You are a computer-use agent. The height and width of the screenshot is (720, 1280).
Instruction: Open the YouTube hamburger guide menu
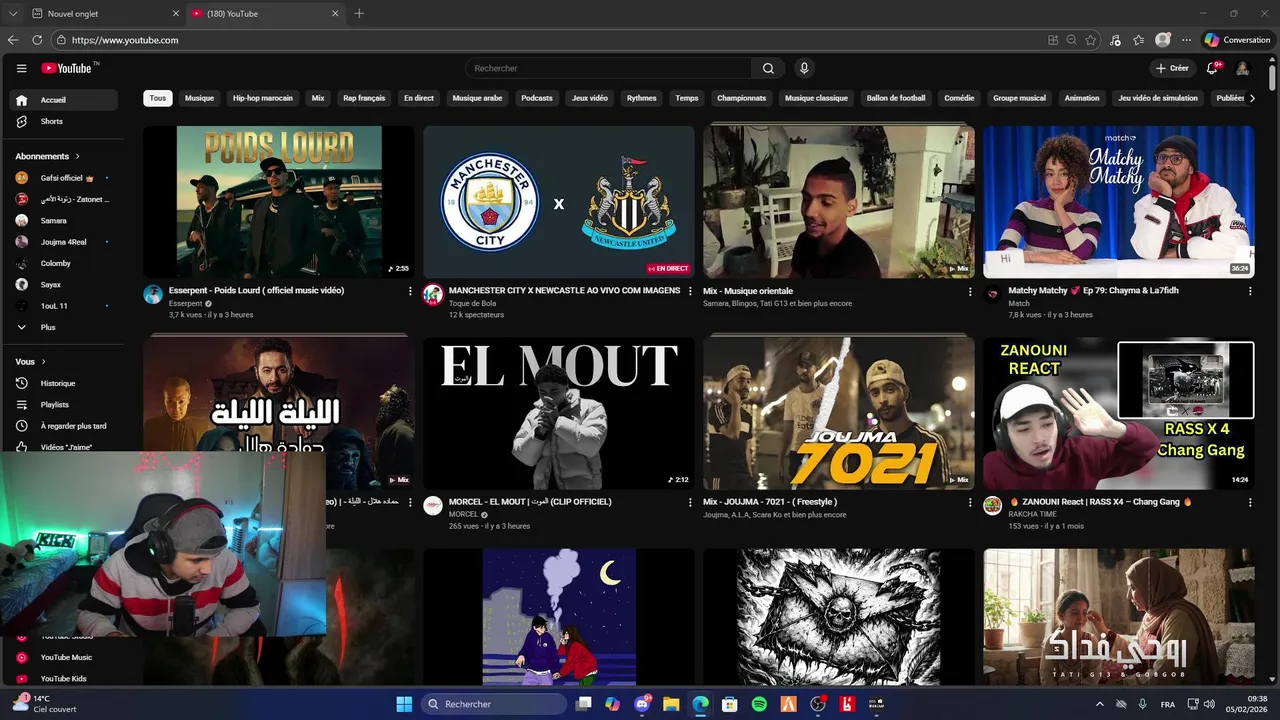[21, 68]
